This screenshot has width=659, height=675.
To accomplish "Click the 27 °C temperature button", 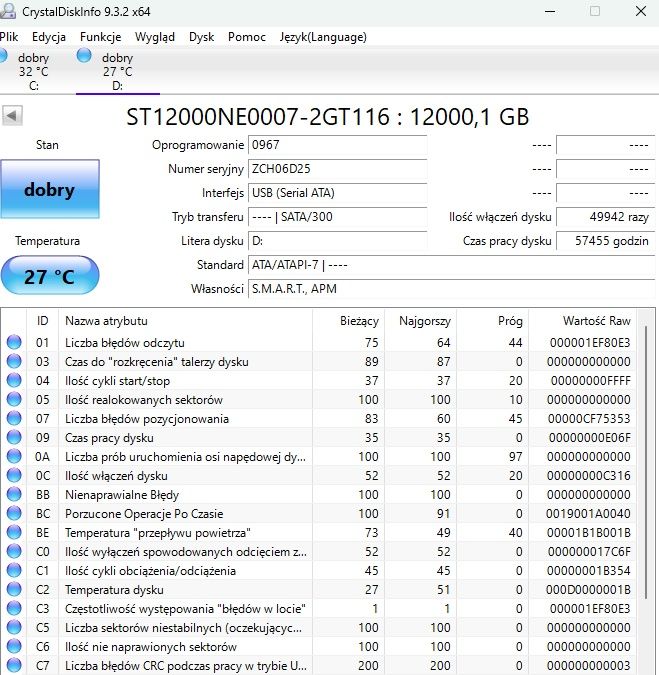I will coord(50,276).
